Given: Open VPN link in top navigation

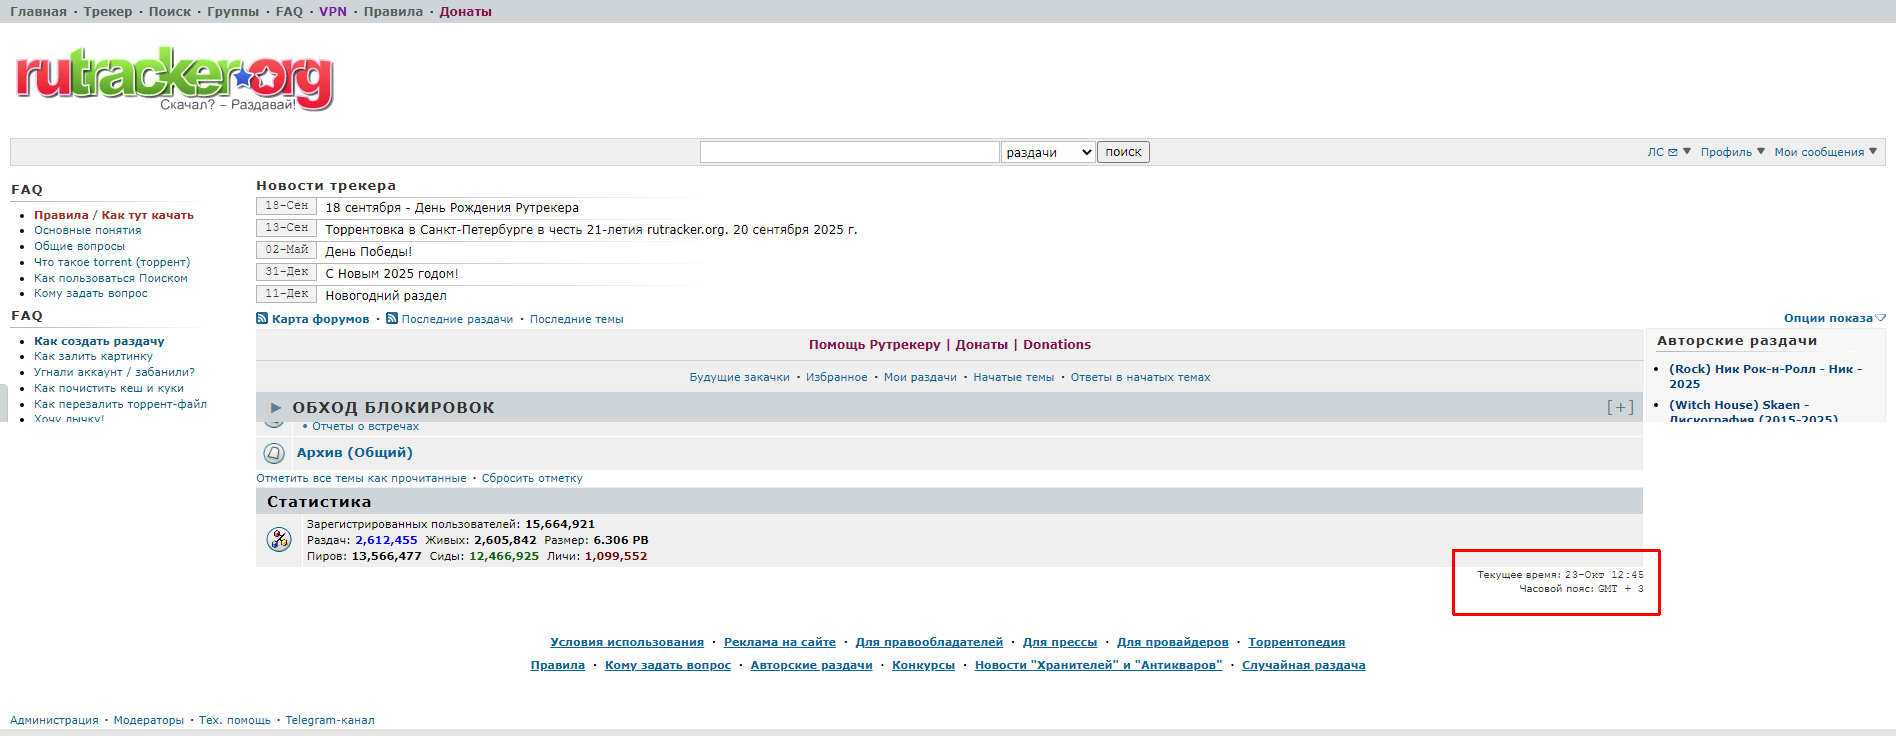Looking at the screenshot, I should pyautogui.click(x=333, y=12).
